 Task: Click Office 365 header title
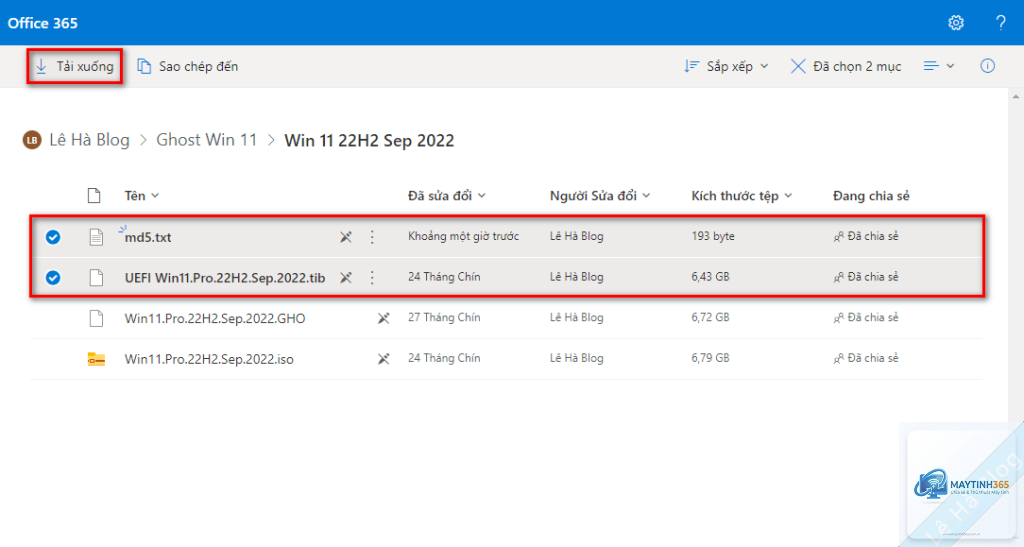42,23
